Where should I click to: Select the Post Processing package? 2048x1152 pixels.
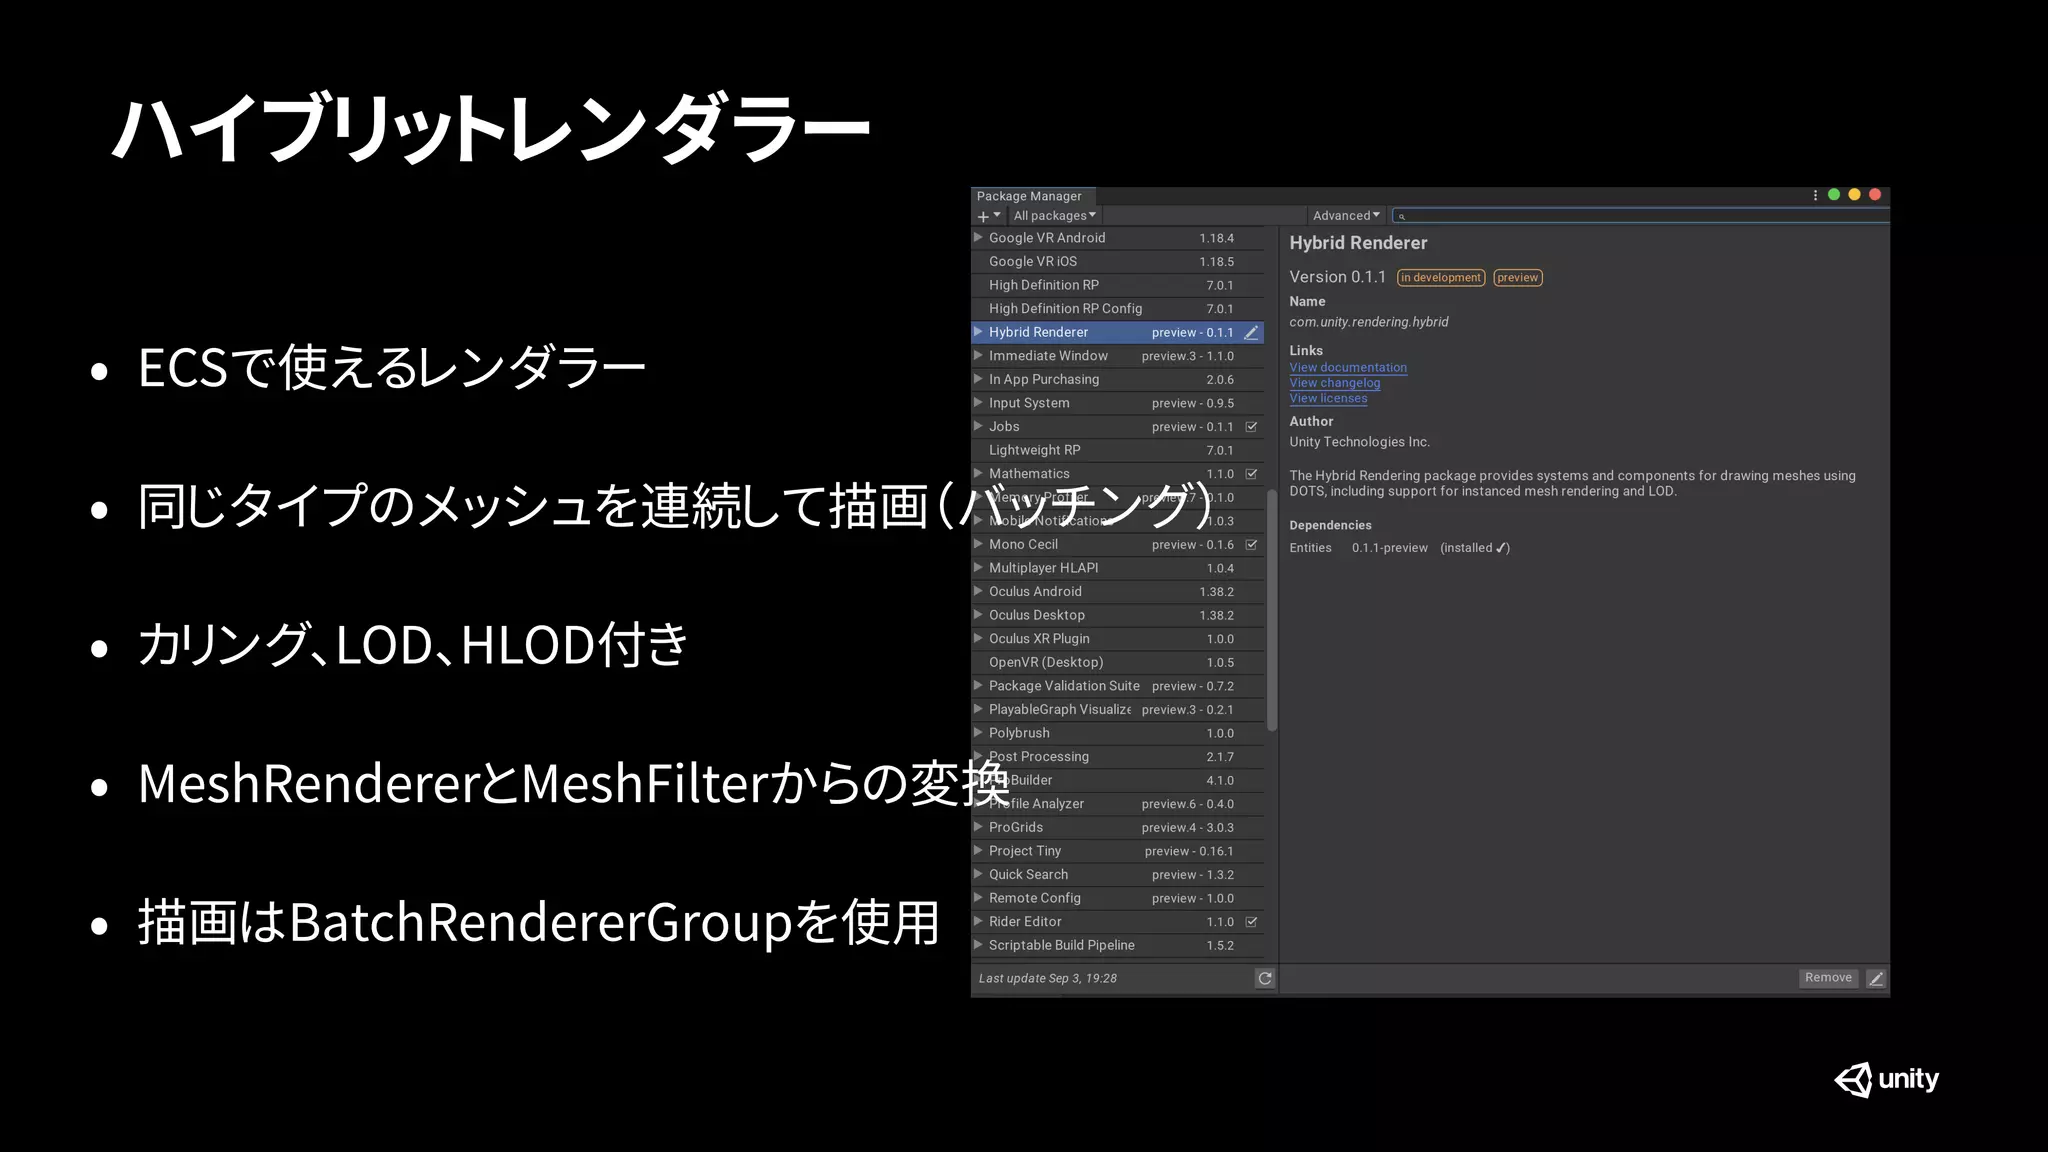1118,757
